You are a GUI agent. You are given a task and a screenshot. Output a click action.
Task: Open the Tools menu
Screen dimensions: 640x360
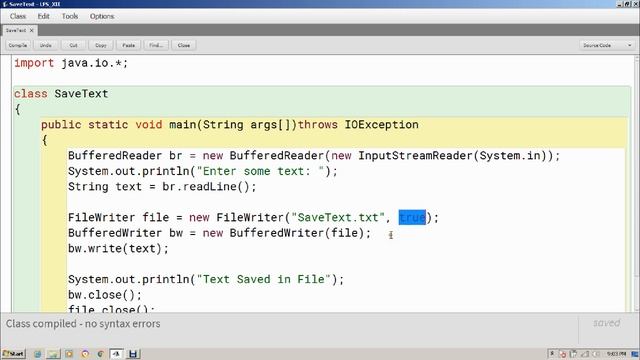coord(70,16)
